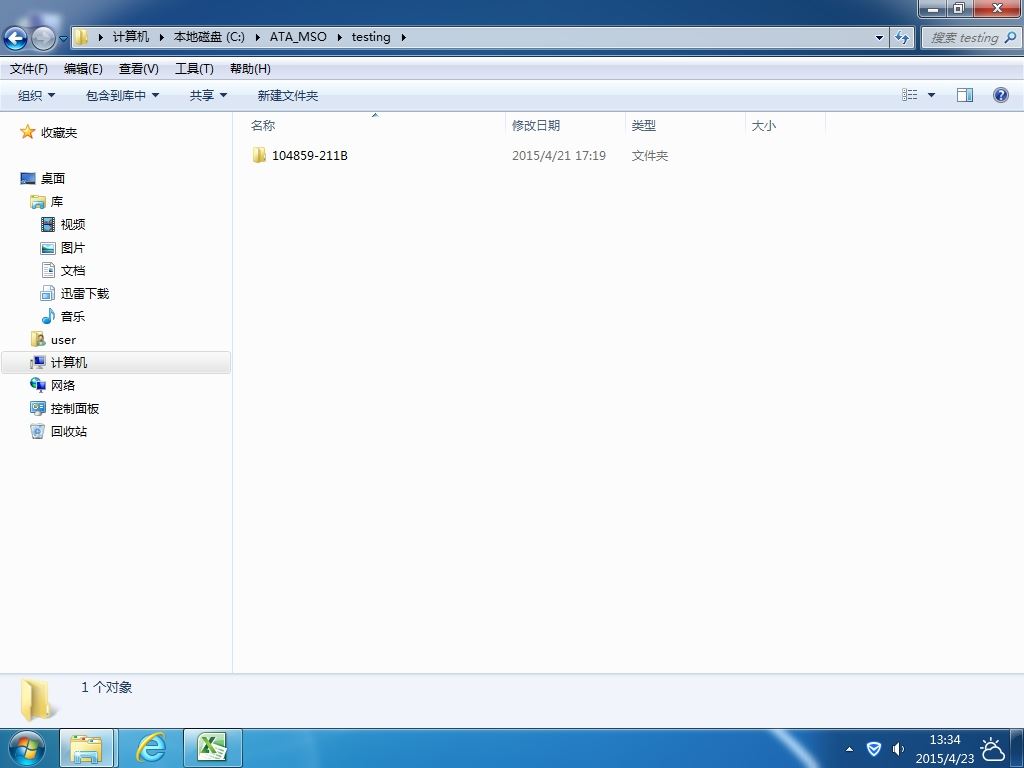Screen dimensions: 1024x768
Task: Open Help with question mark icon
Action: pos(1000,95)
